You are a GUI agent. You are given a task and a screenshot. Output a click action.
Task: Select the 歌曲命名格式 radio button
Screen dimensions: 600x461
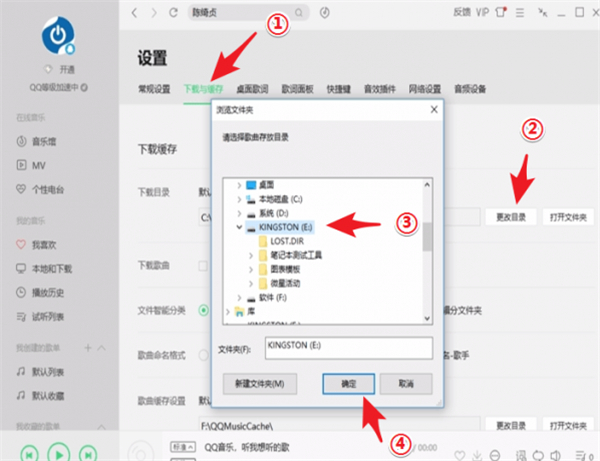pos(204,355)
